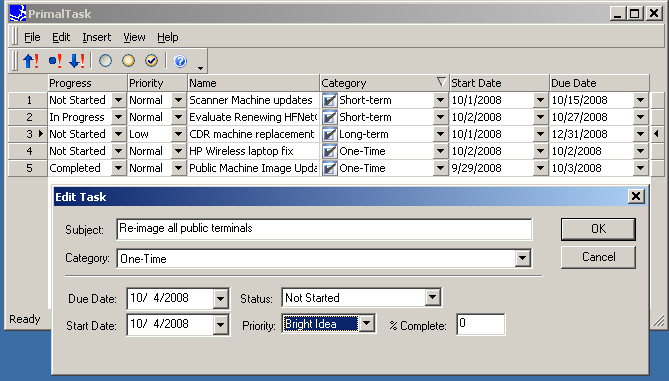Click category icon for CDR machine replacement row
Viewport: 669px width, 381px height.
329,134
